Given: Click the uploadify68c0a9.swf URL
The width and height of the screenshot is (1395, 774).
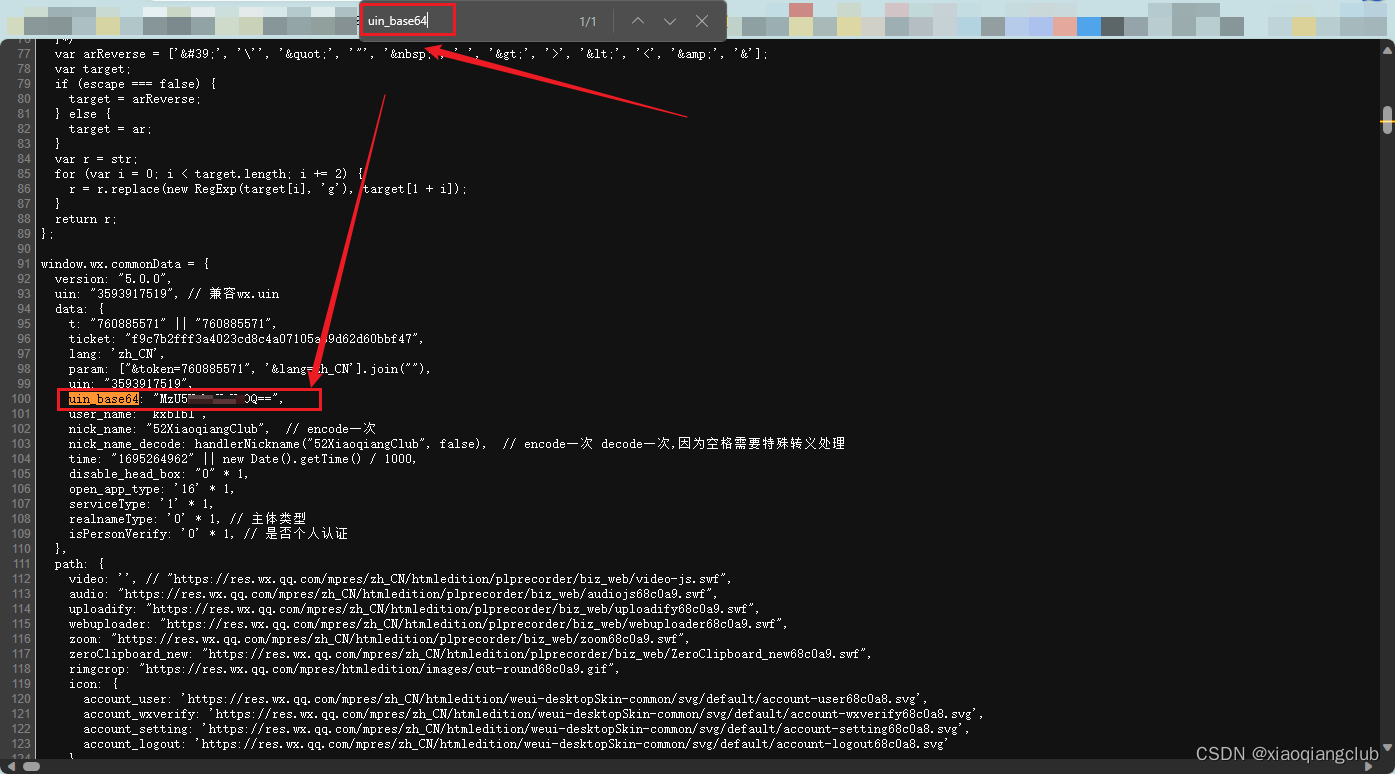Looking at the screenshot, I should point(453,609).
